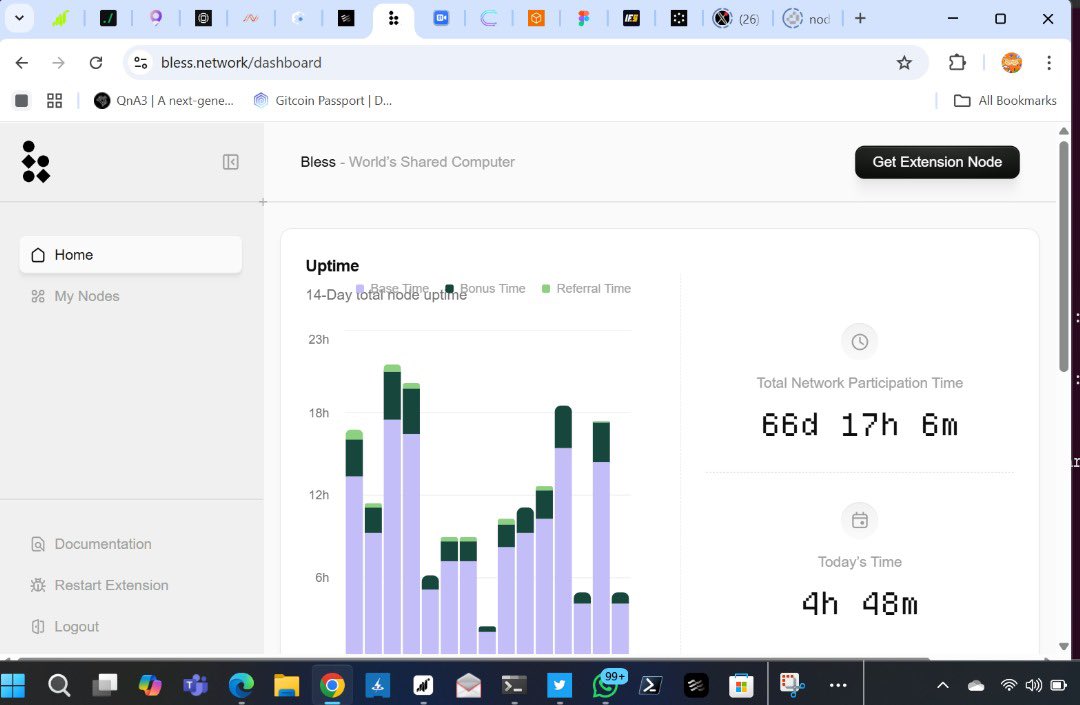
Task: Open All Bookmarks folder
Action: point(1005,101)
